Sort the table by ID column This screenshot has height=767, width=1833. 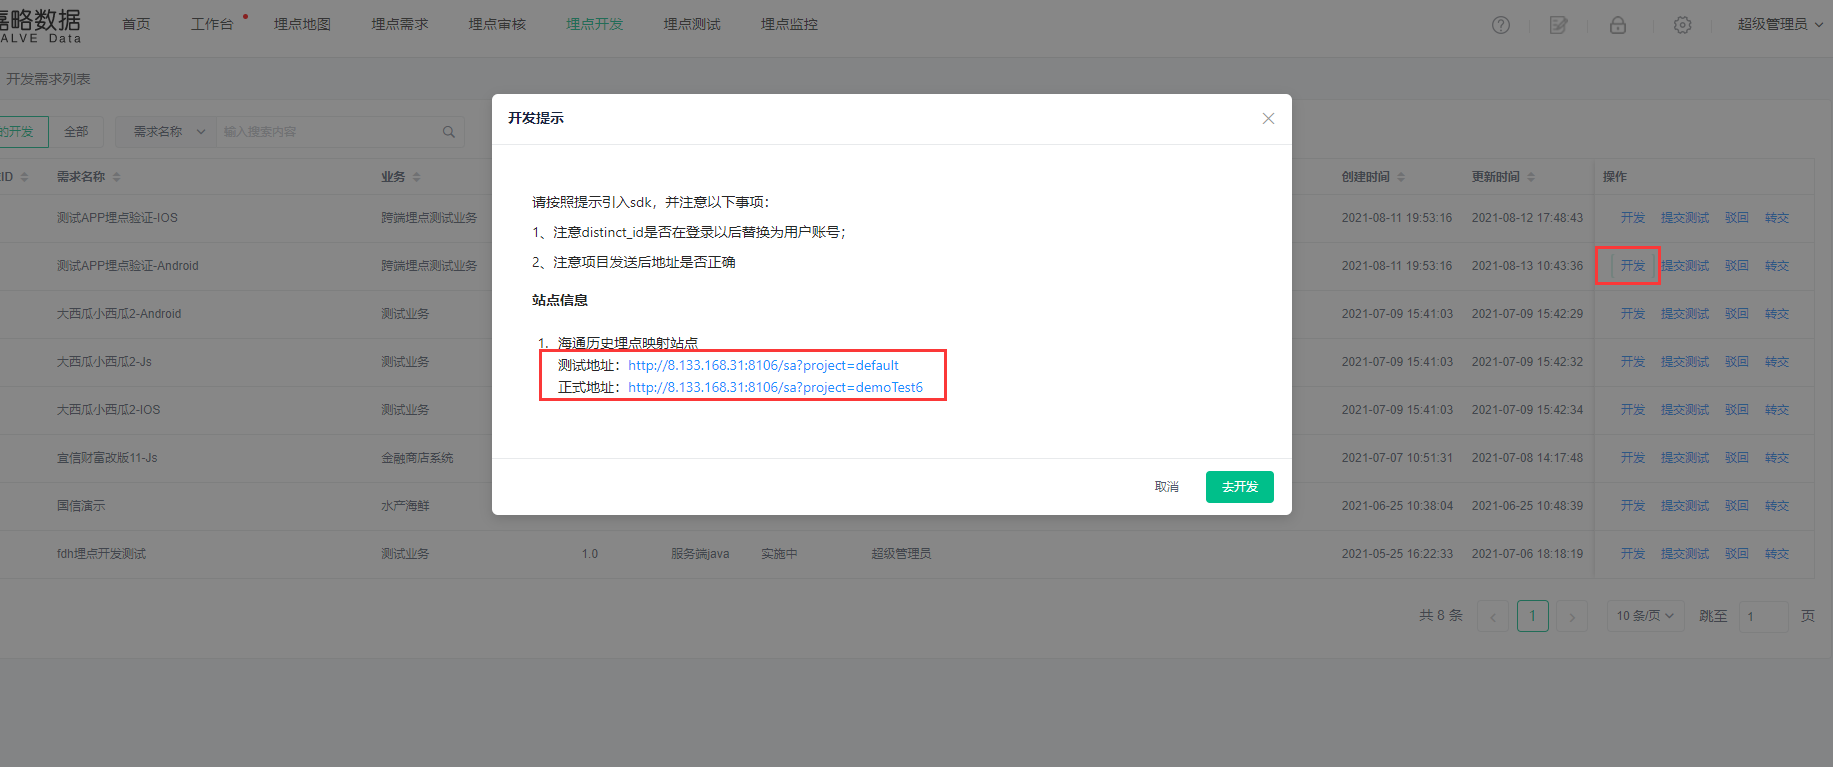[x=24, y=177]
